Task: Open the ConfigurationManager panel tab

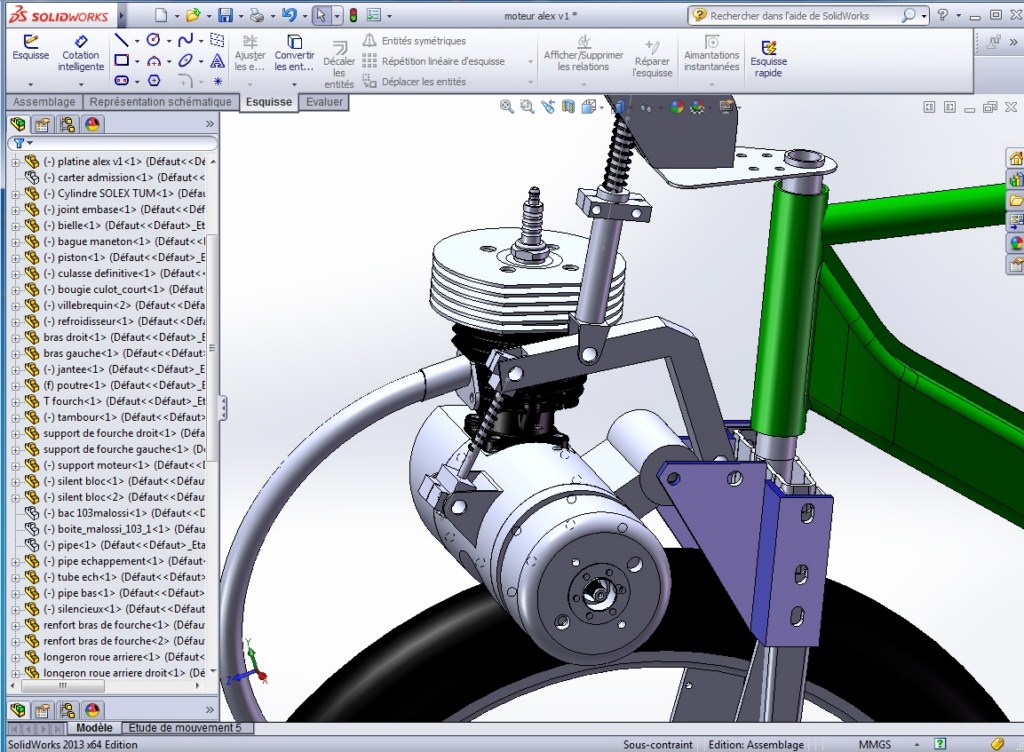Action: point(67,124)
